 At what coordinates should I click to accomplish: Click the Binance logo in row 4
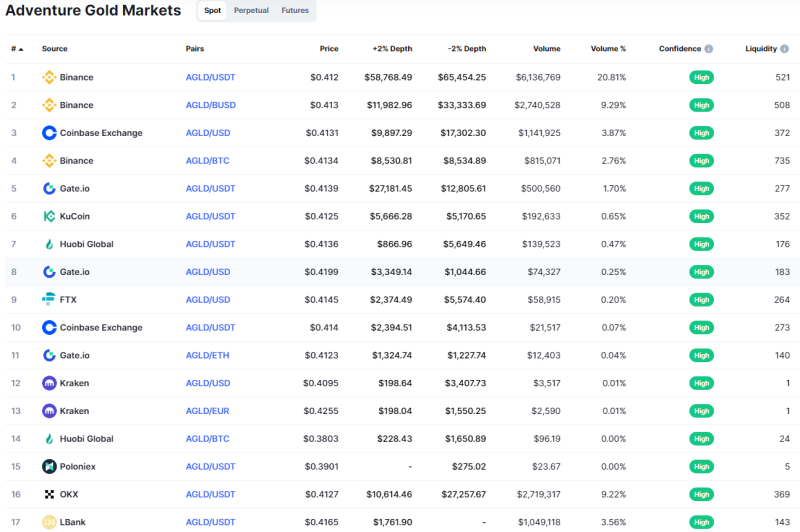49,161
